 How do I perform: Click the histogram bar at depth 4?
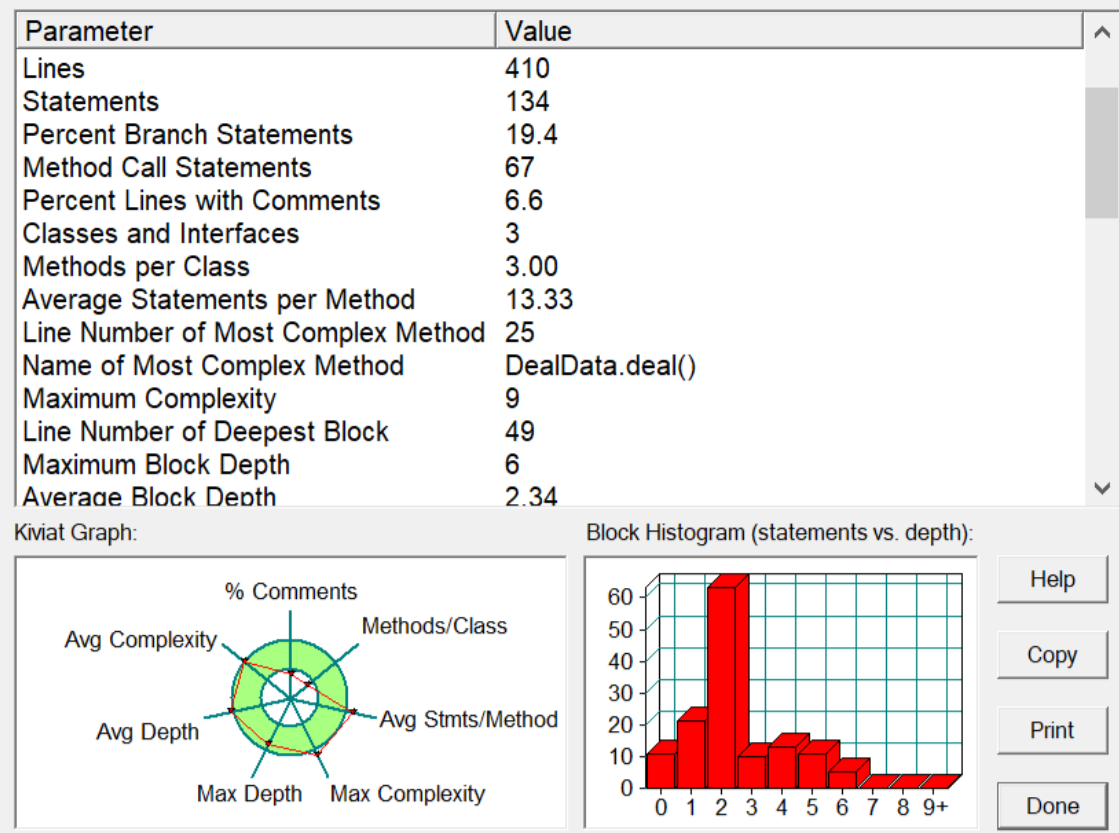pos(782,767)
